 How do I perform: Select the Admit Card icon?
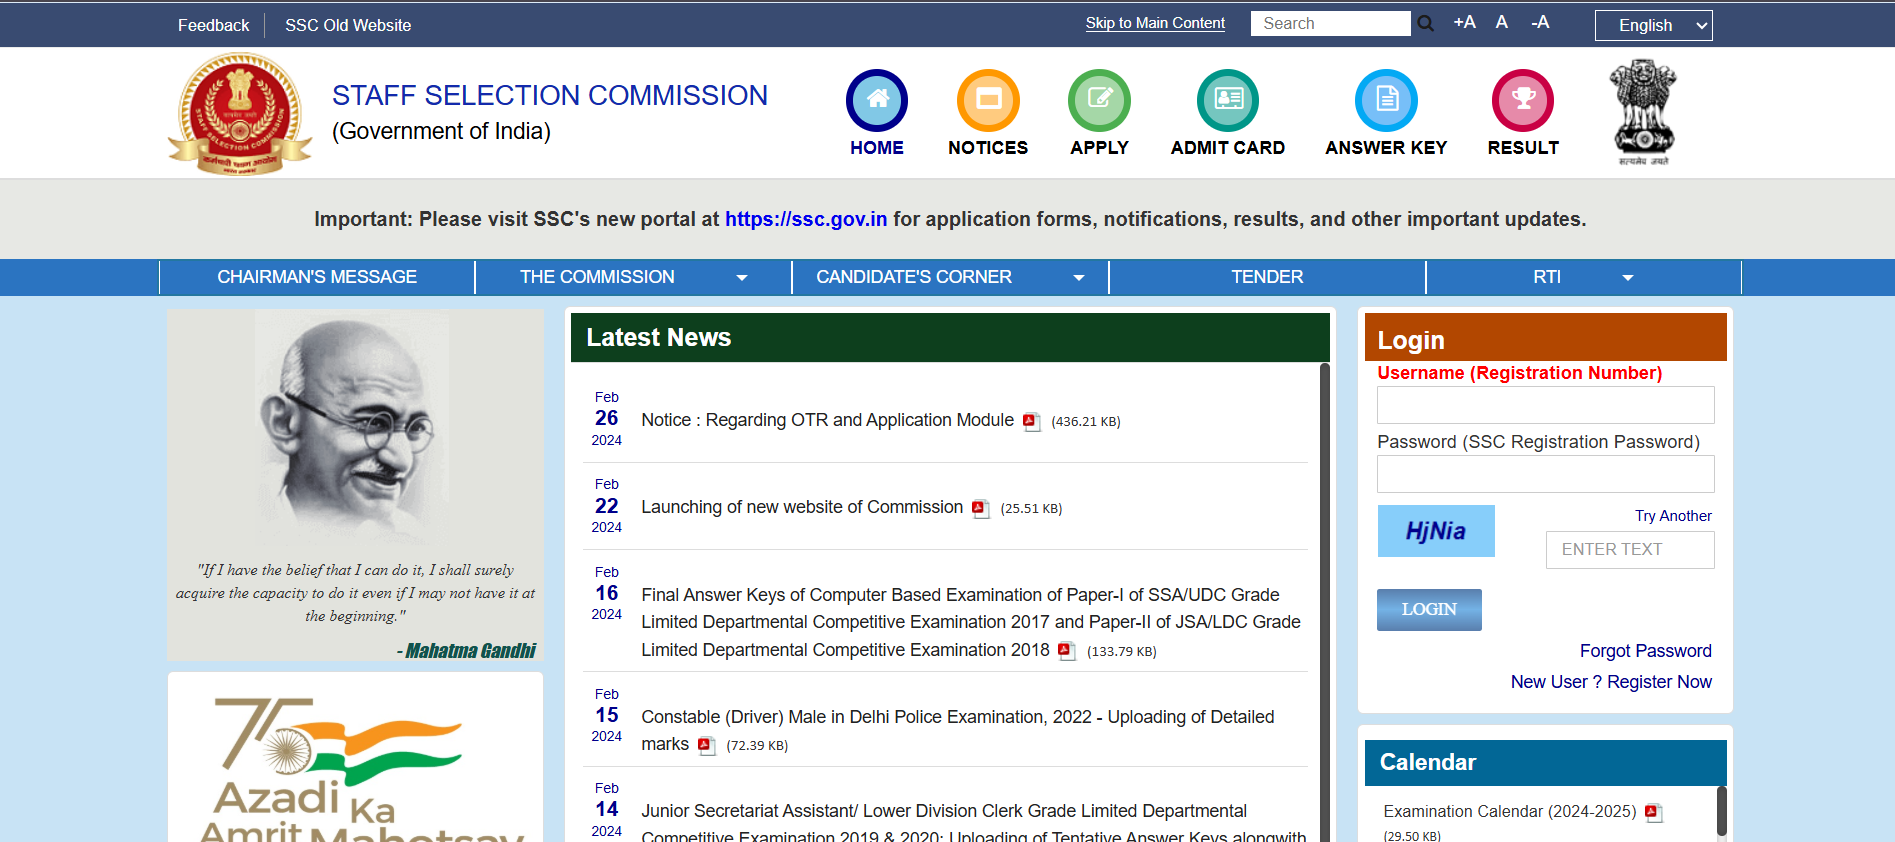1227,101
